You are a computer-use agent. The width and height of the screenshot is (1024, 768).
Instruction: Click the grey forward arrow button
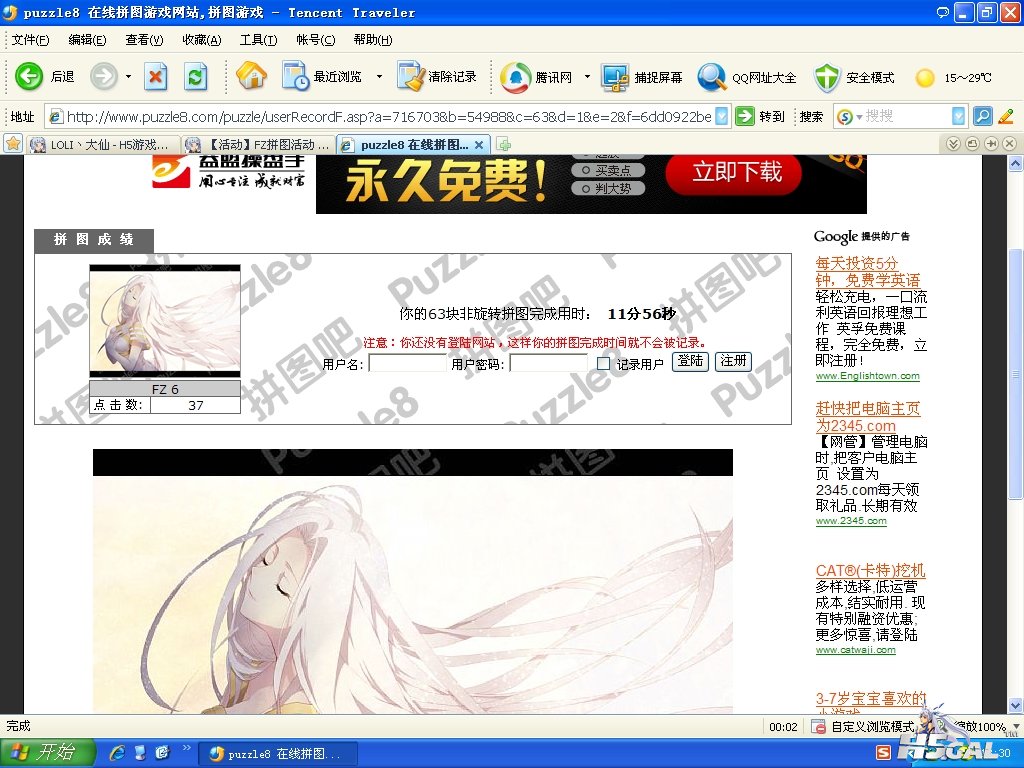click(x=103, y=77)
